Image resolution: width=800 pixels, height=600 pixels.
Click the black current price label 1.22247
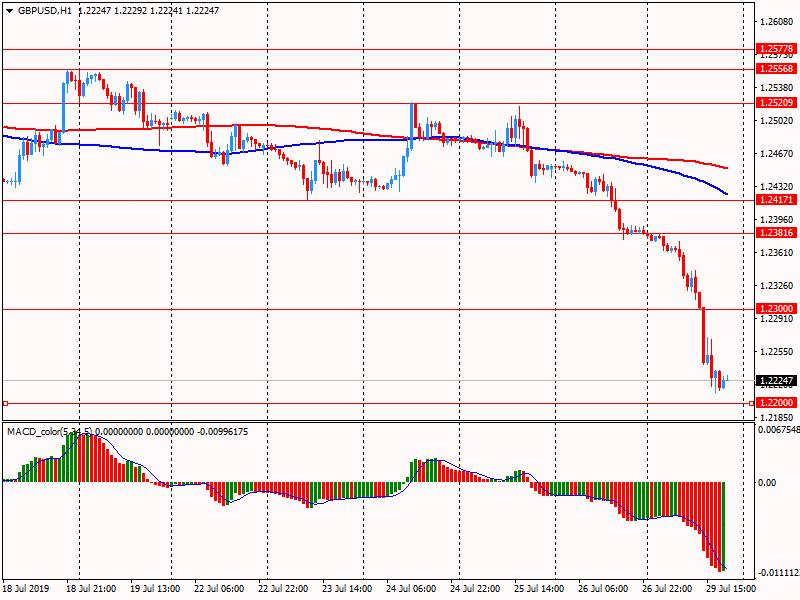776,381
